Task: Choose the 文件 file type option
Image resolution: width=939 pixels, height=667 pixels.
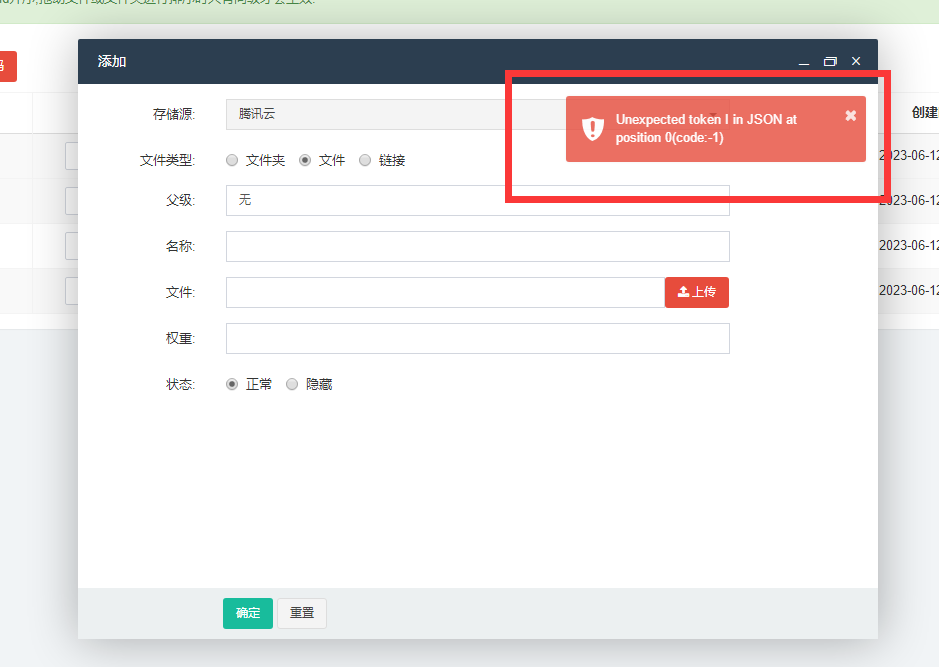Action: [x=305, y=160]
